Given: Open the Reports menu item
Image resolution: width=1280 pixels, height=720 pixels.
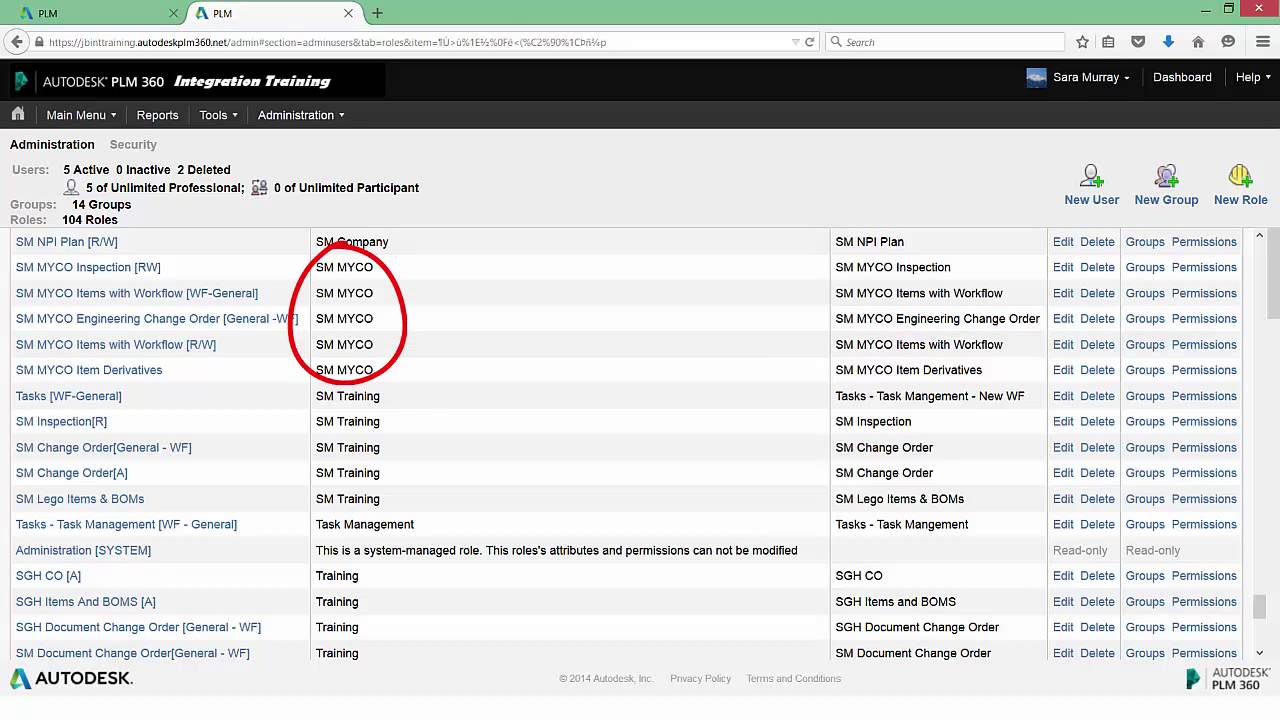Looking at the screenshot, I should (157, 115).
